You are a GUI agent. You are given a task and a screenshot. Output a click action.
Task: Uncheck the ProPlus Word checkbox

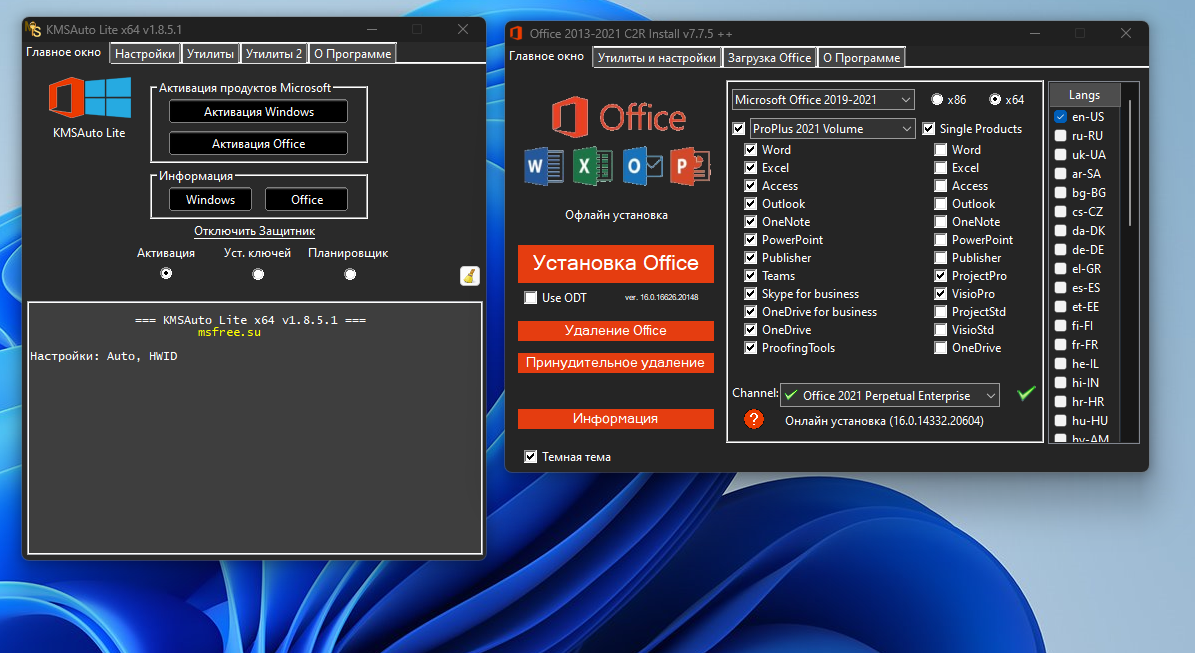pyautogui.click(x=751, y=149)
